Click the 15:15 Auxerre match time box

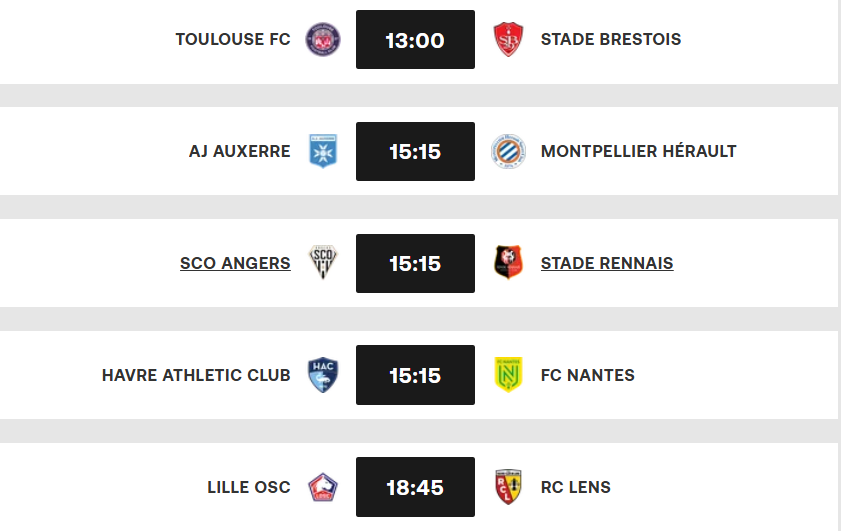point(415,151)
